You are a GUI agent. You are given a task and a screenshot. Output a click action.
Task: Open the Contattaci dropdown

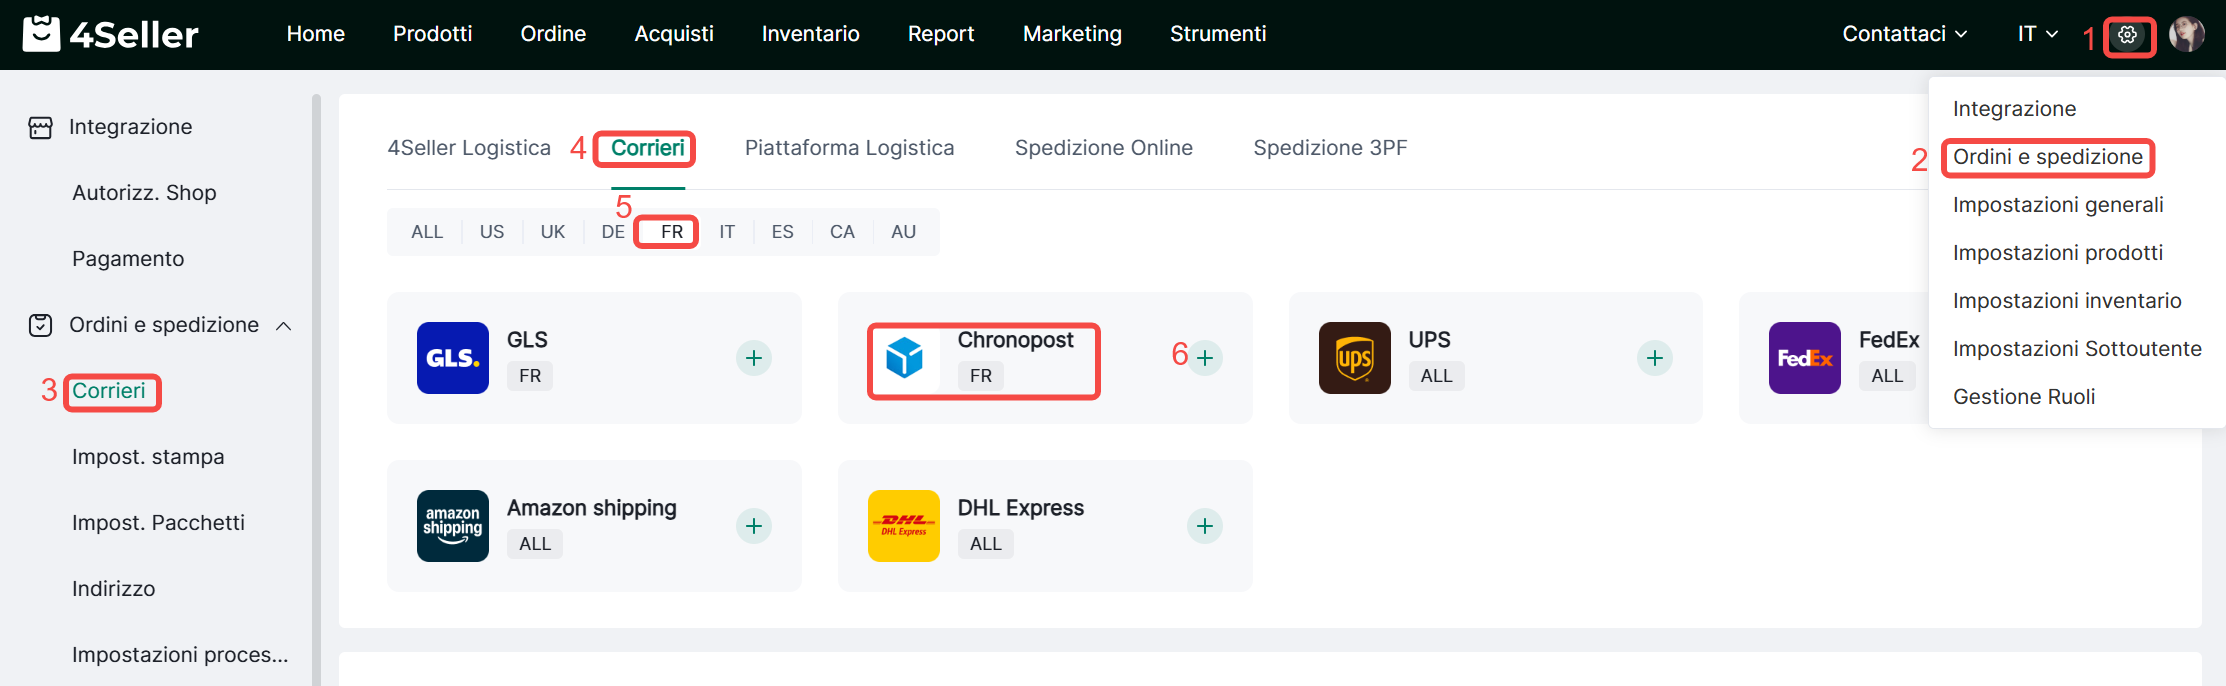(x=1904, y=34)
